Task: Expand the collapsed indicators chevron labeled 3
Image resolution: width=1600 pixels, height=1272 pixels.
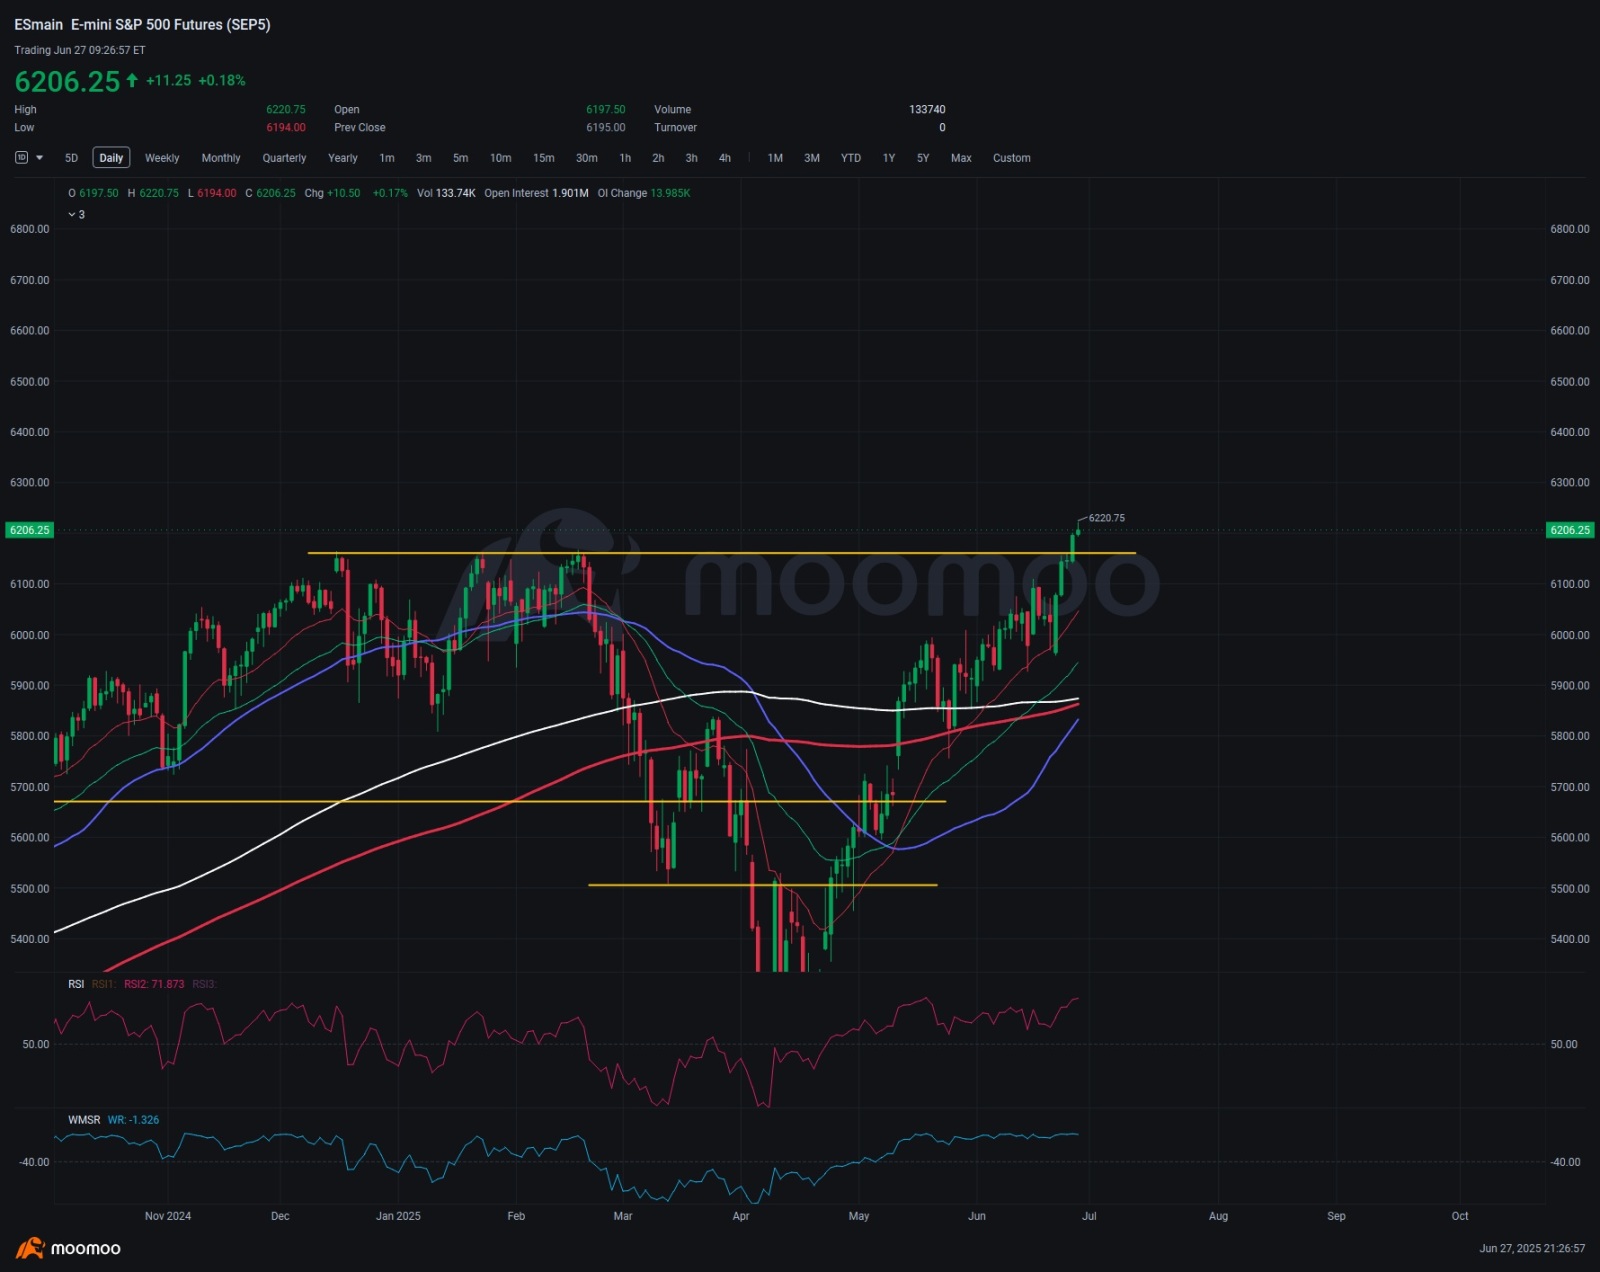Action: tap(76, 215)
